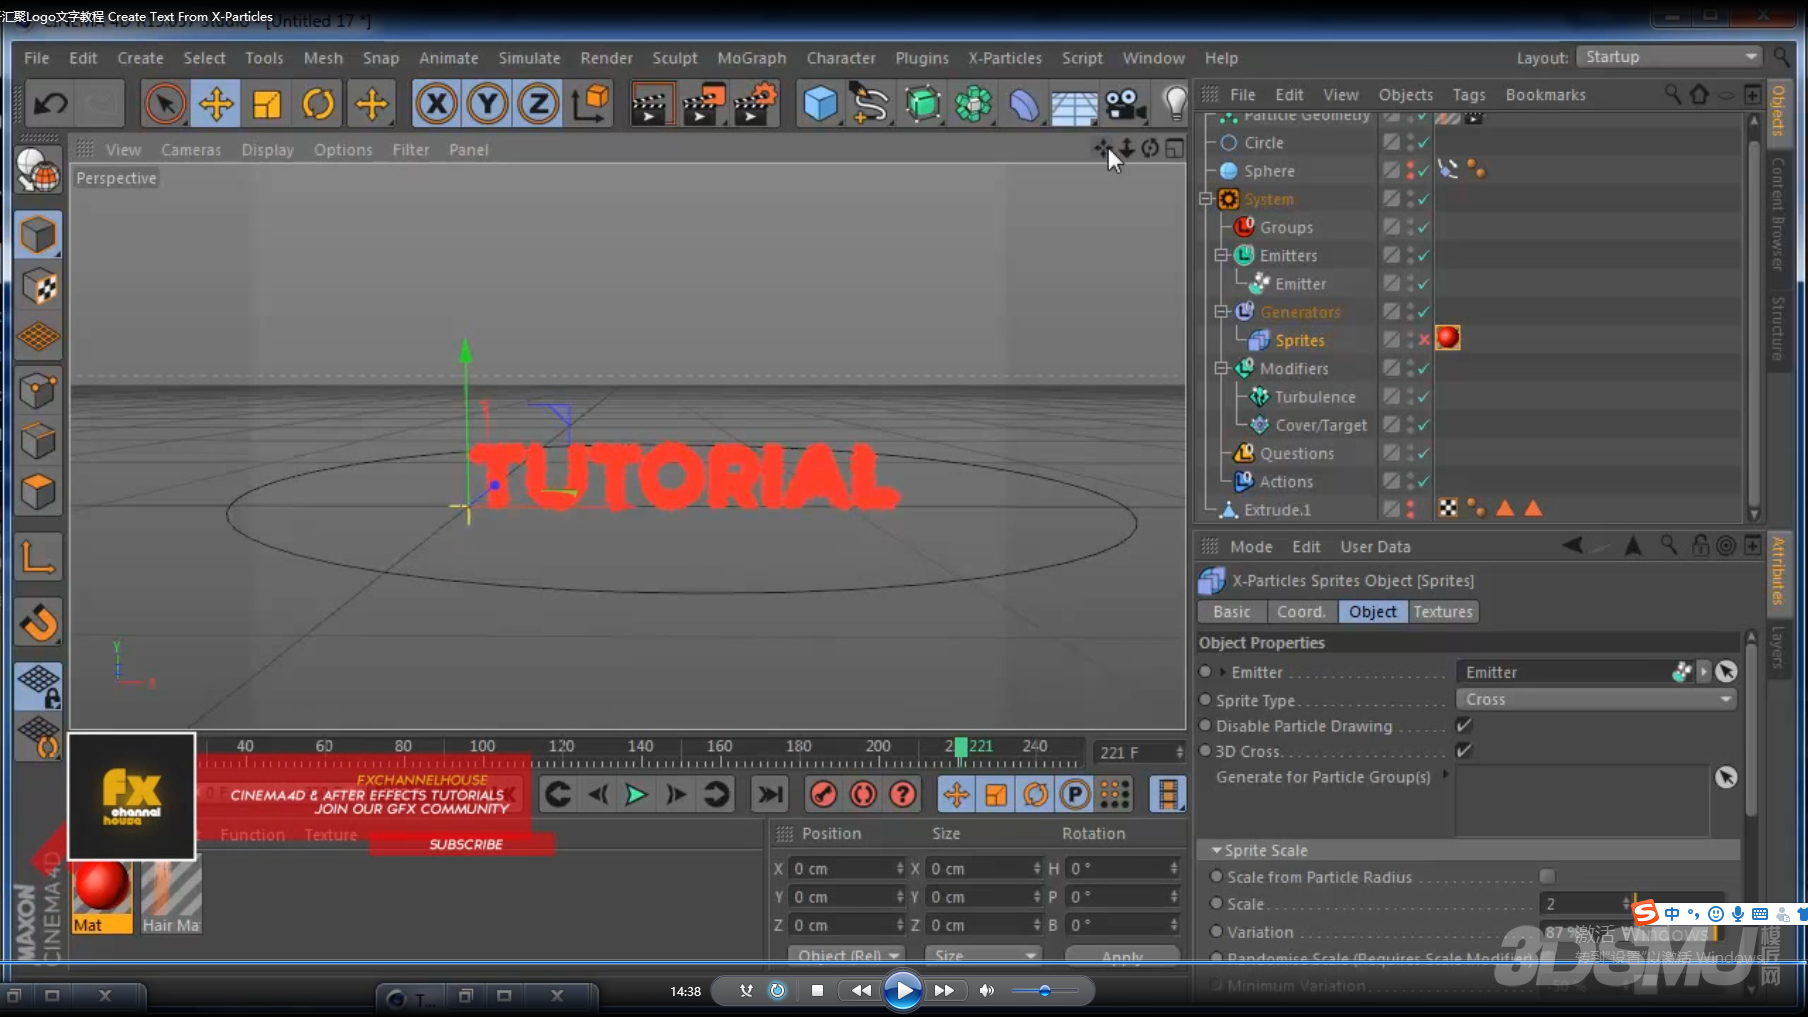
Task: Open the Edit Render Settings icon
Action: pyautogui.click(x=754, y=104)
